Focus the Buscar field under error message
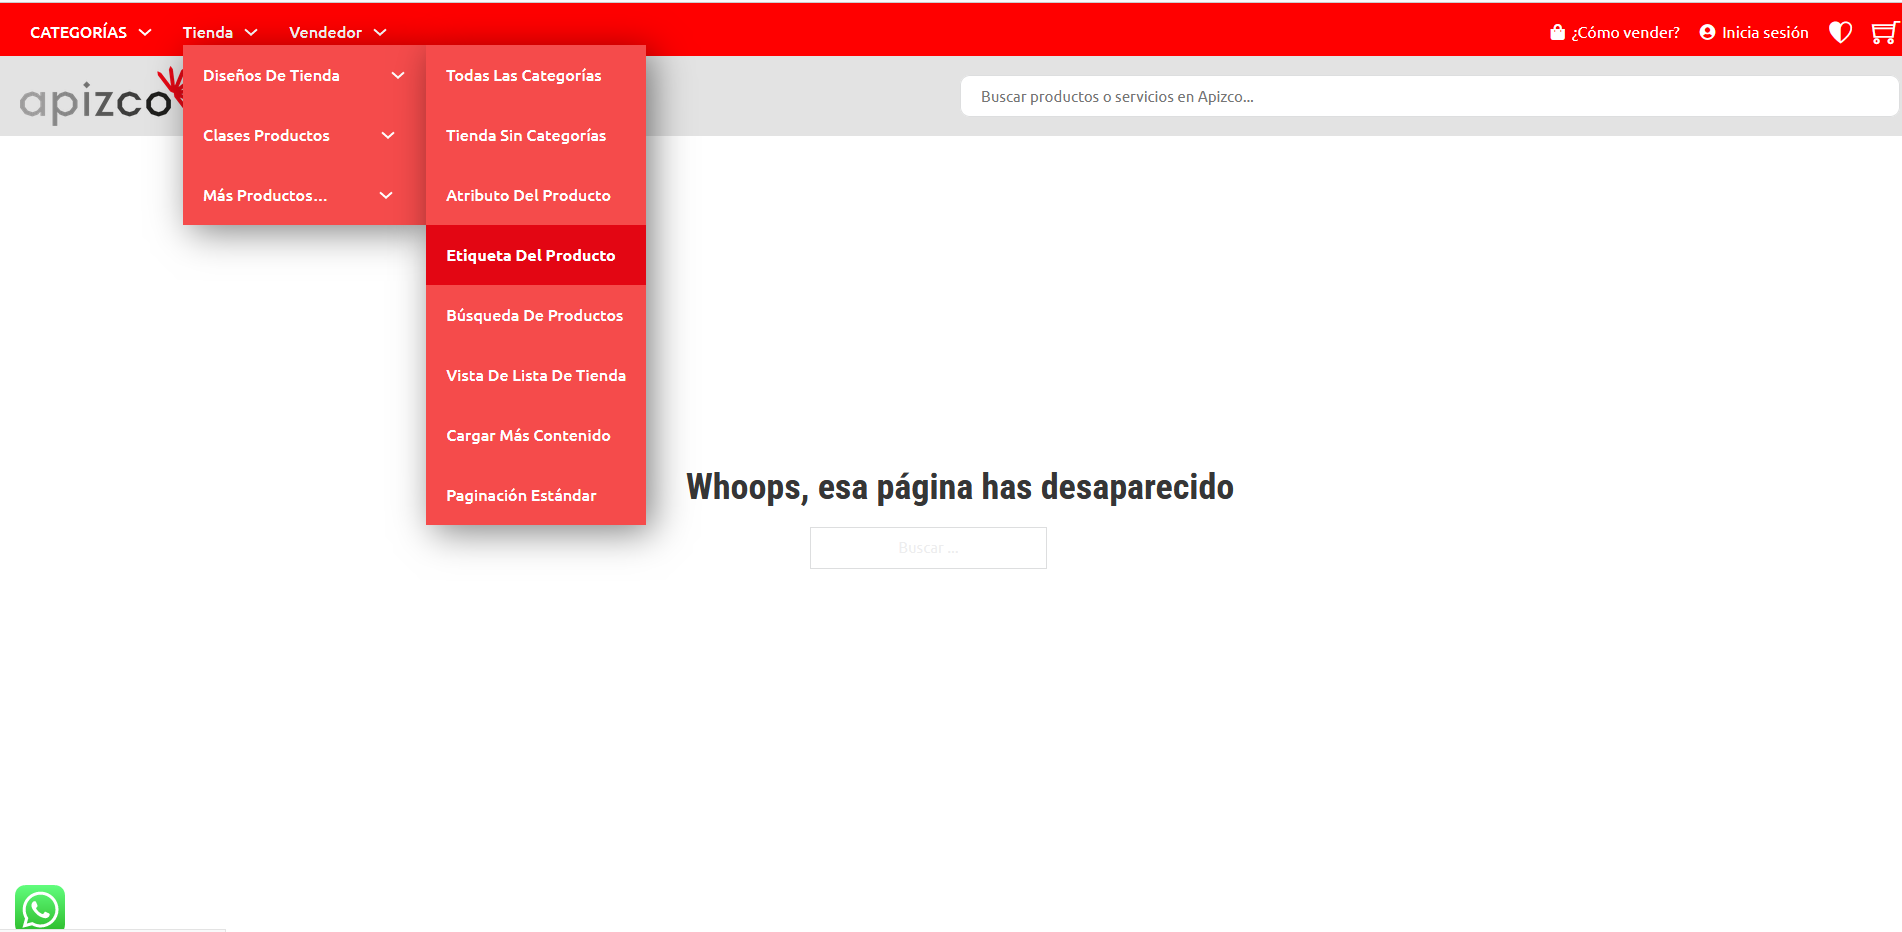This screenshot has height=932, width=1902. pyautogui.click(x=928, y=548)
